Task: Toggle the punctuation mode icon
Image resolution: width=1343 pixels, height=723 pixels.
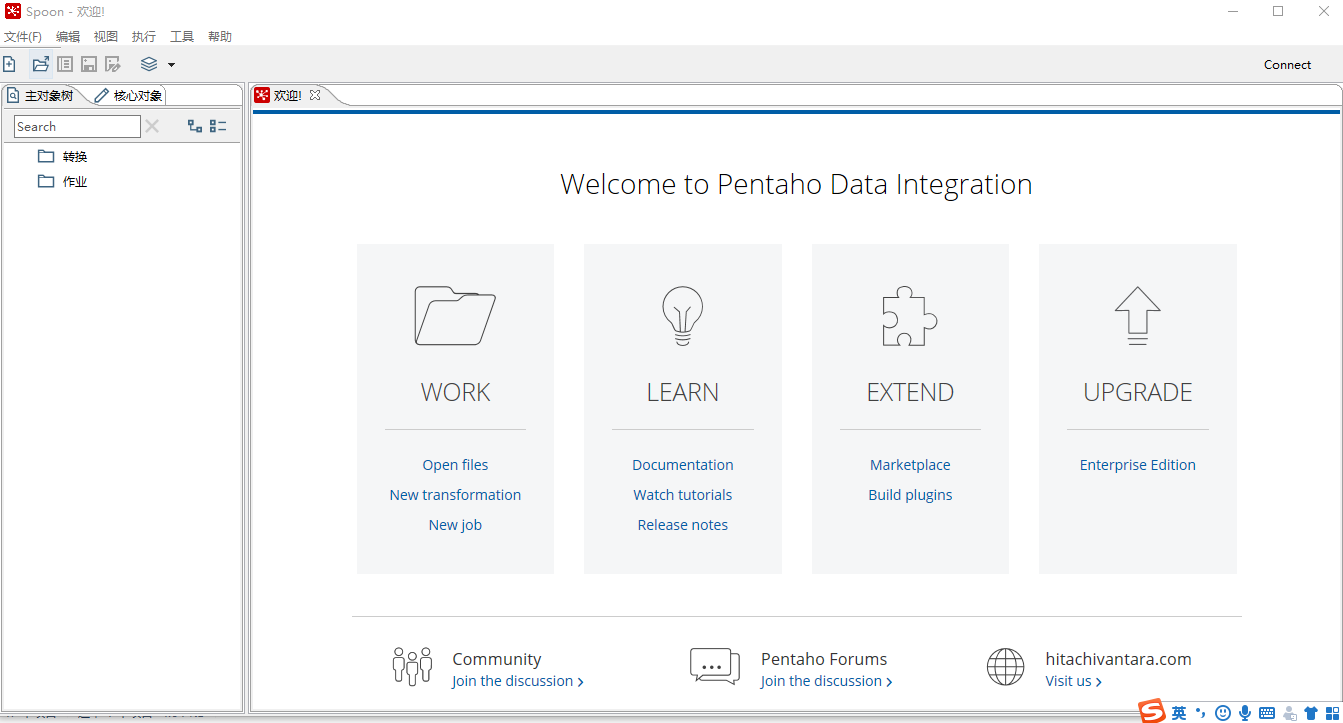Action: [x=1200, y=713]
